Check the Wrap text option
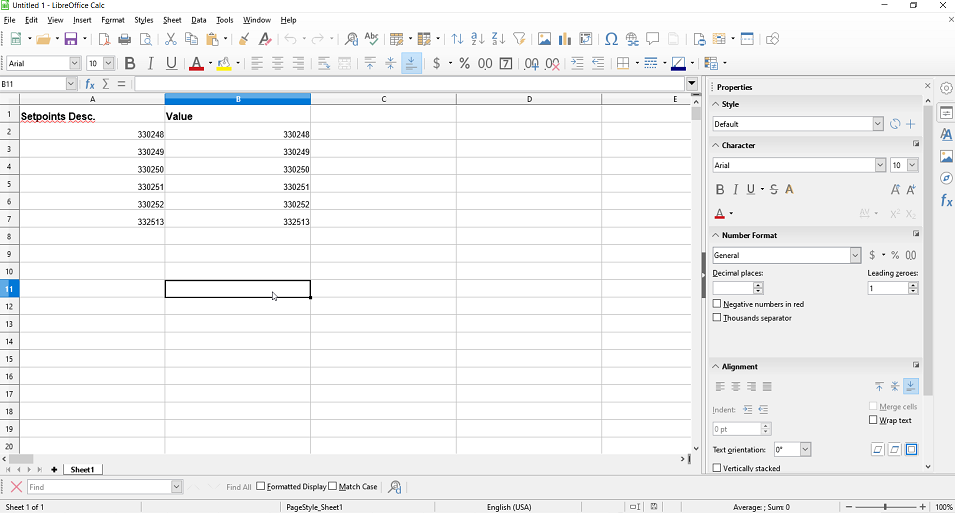The height and width of the screenshot is (513, 955). [873, 420]
